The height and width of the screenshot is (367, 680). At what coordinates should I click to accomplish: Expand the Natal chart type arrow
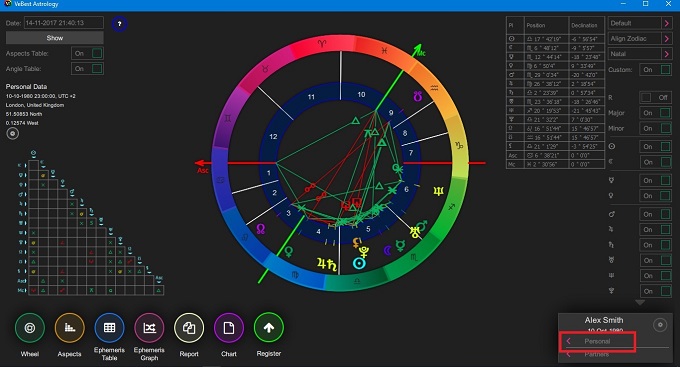[667, 54]
